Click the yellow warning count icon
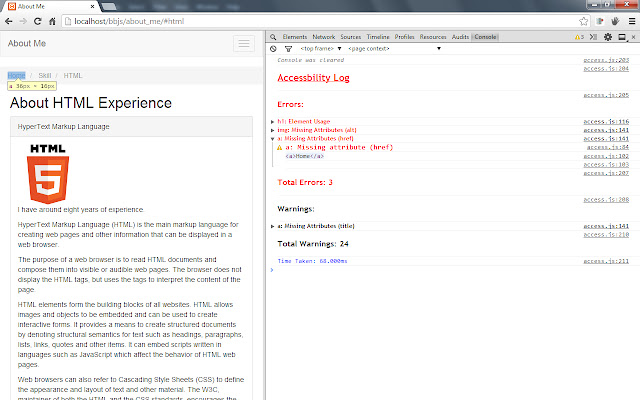Screen dimensions: 640x400 click(x=579, y=37)
